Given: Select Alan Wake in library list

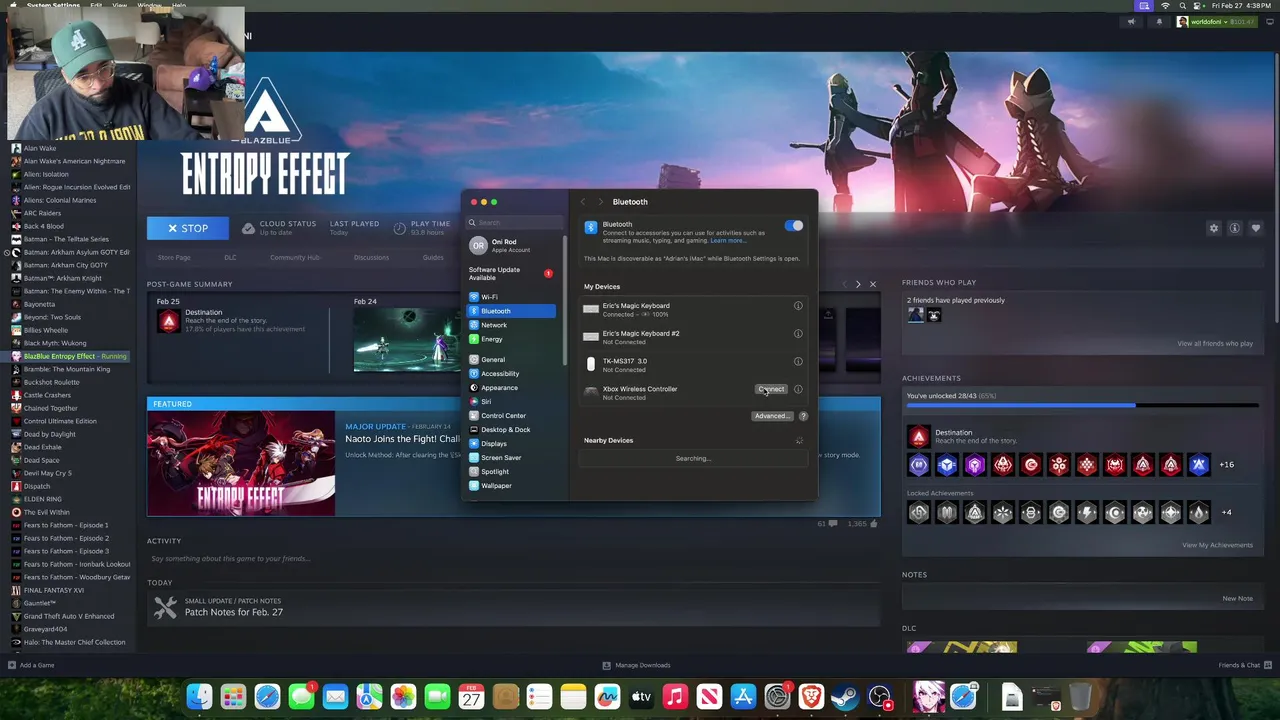Looking at the screenshot, I should click(x=69, y=148).
